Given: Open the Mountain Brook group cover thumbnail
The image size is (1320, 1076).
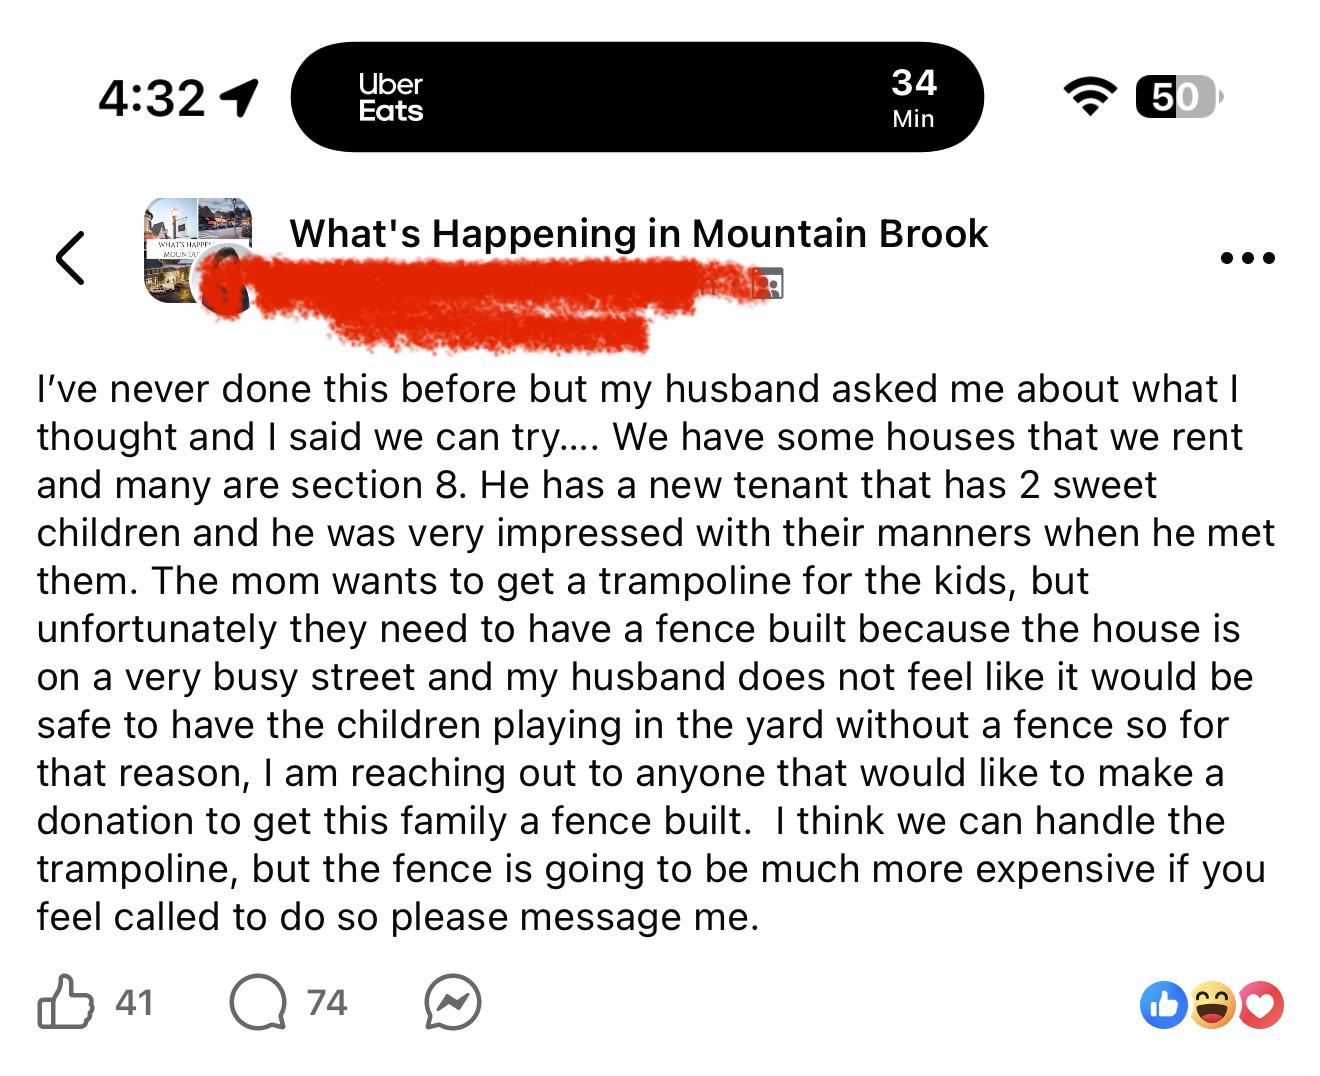Looking at the screenshot, I should tap(197, 251).
